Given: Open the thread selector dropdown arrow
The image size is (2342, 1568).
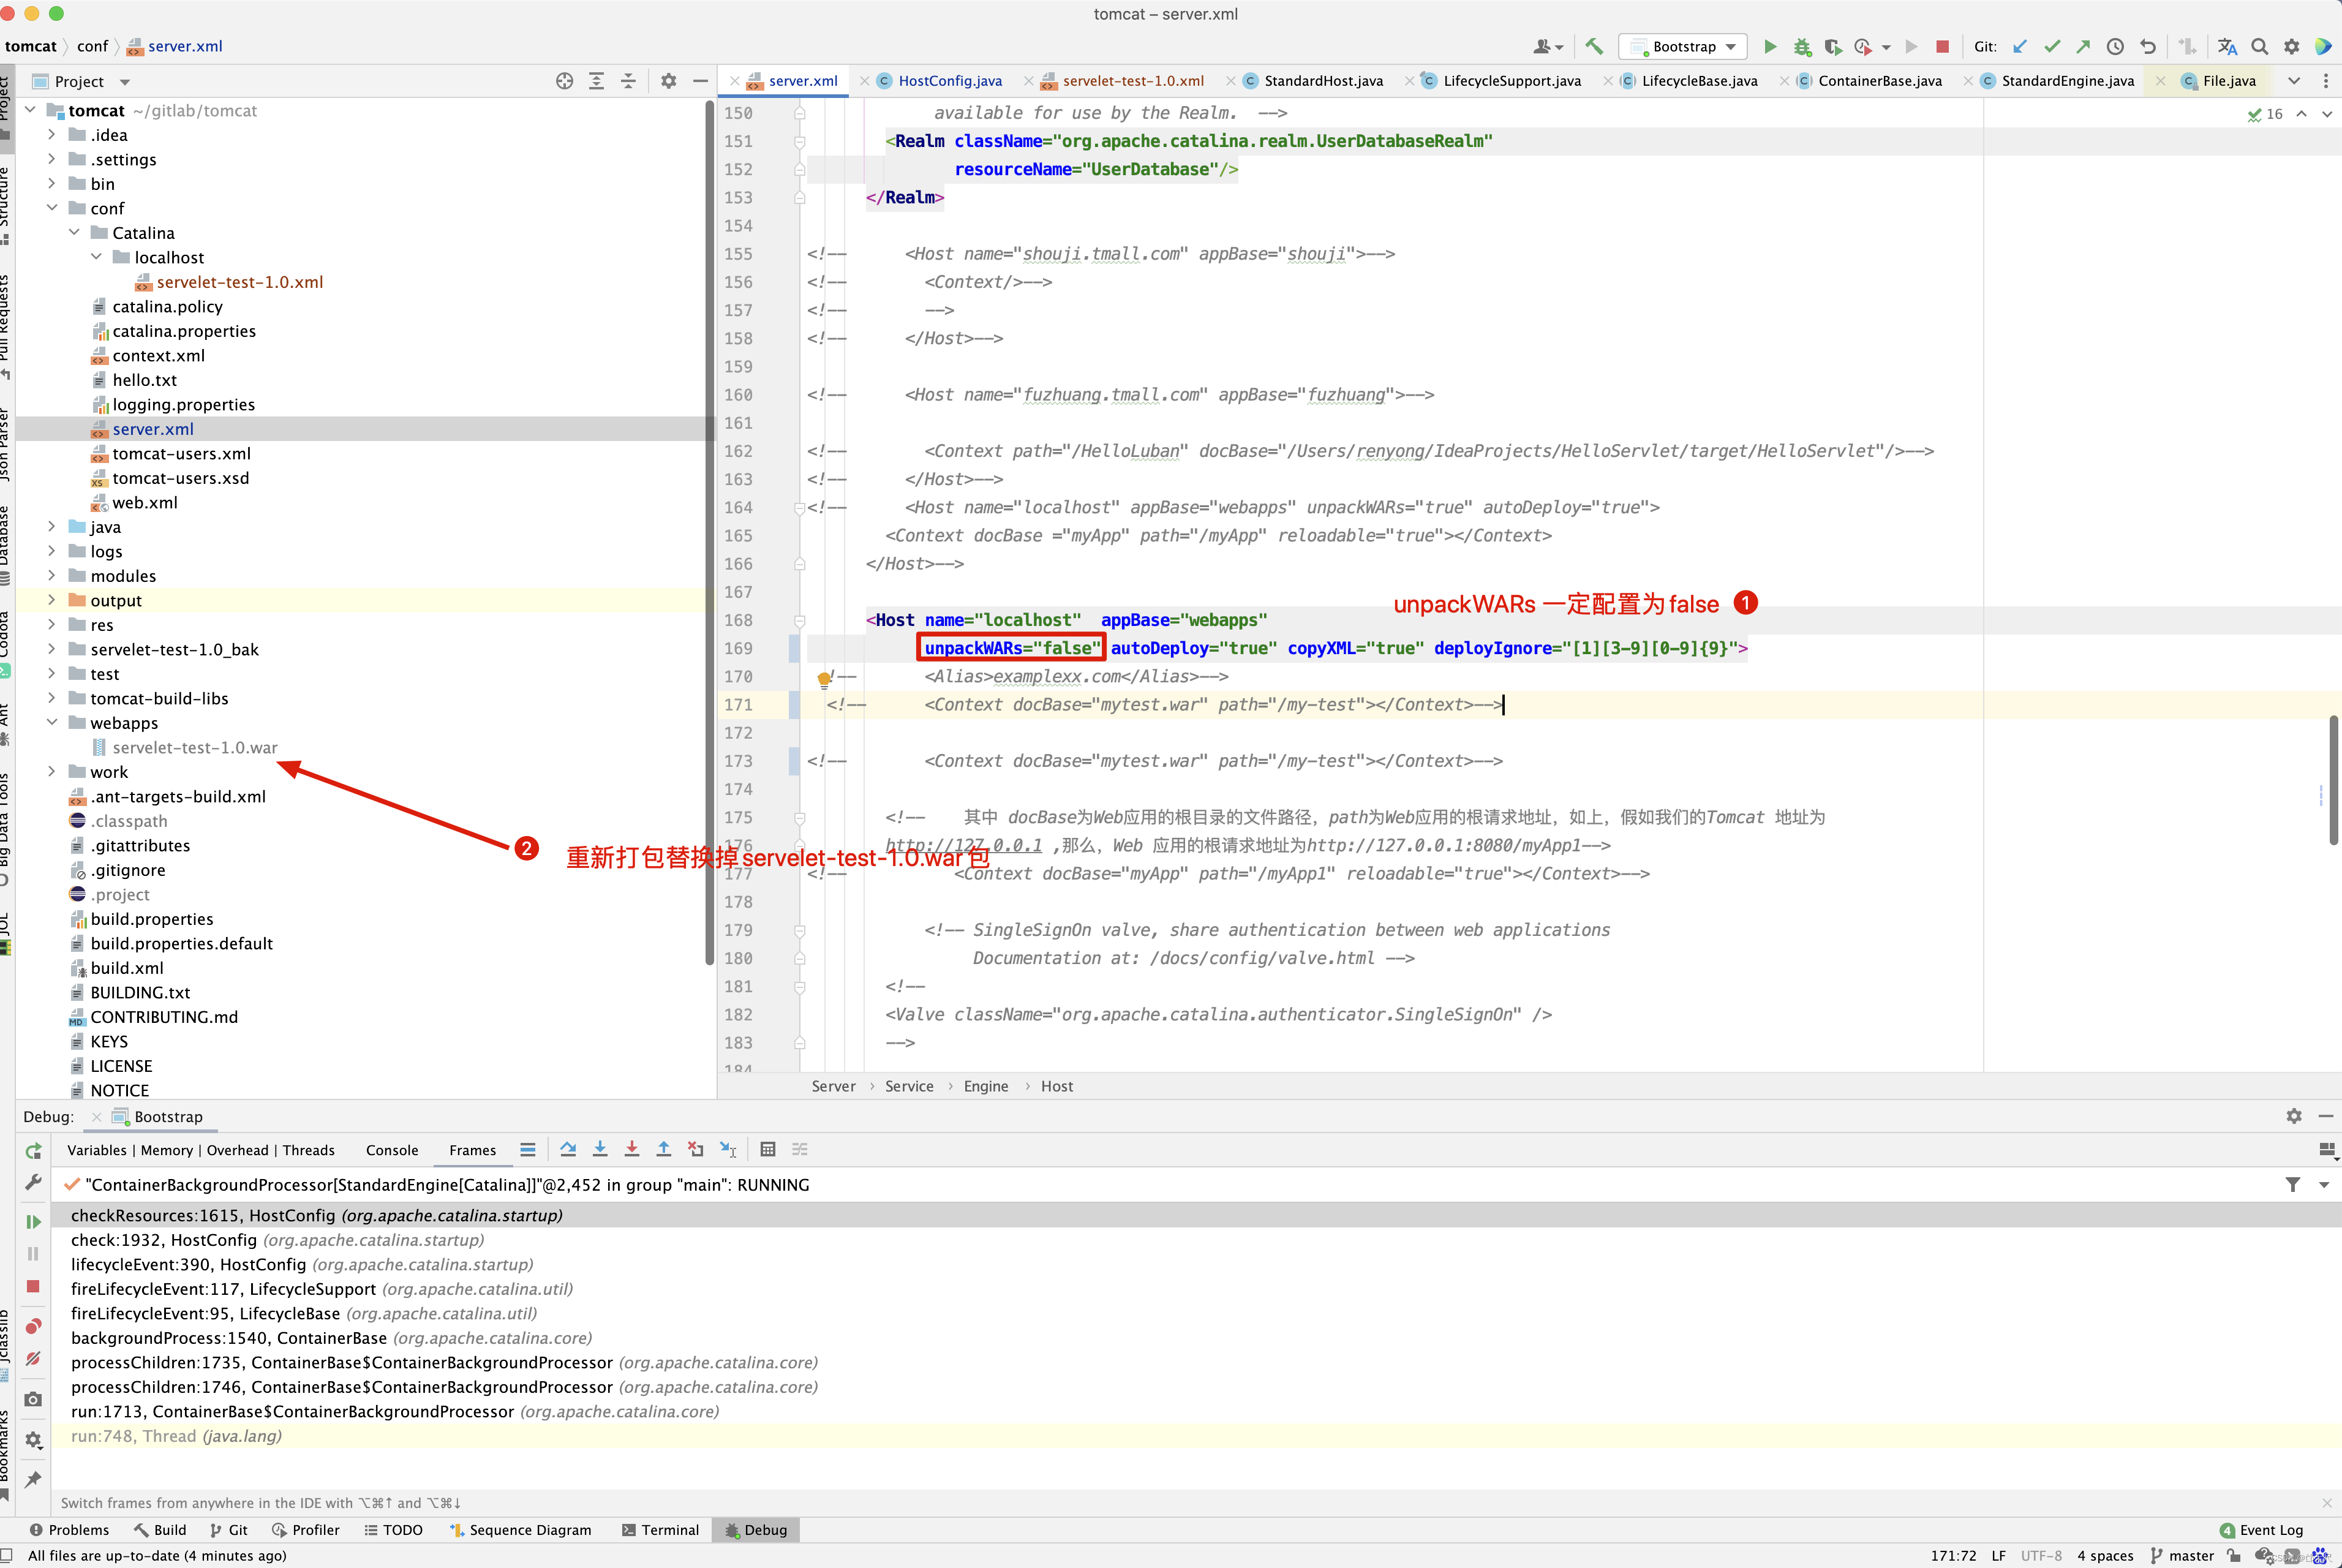Looking at the screenshot, I should point(2324,1184).
